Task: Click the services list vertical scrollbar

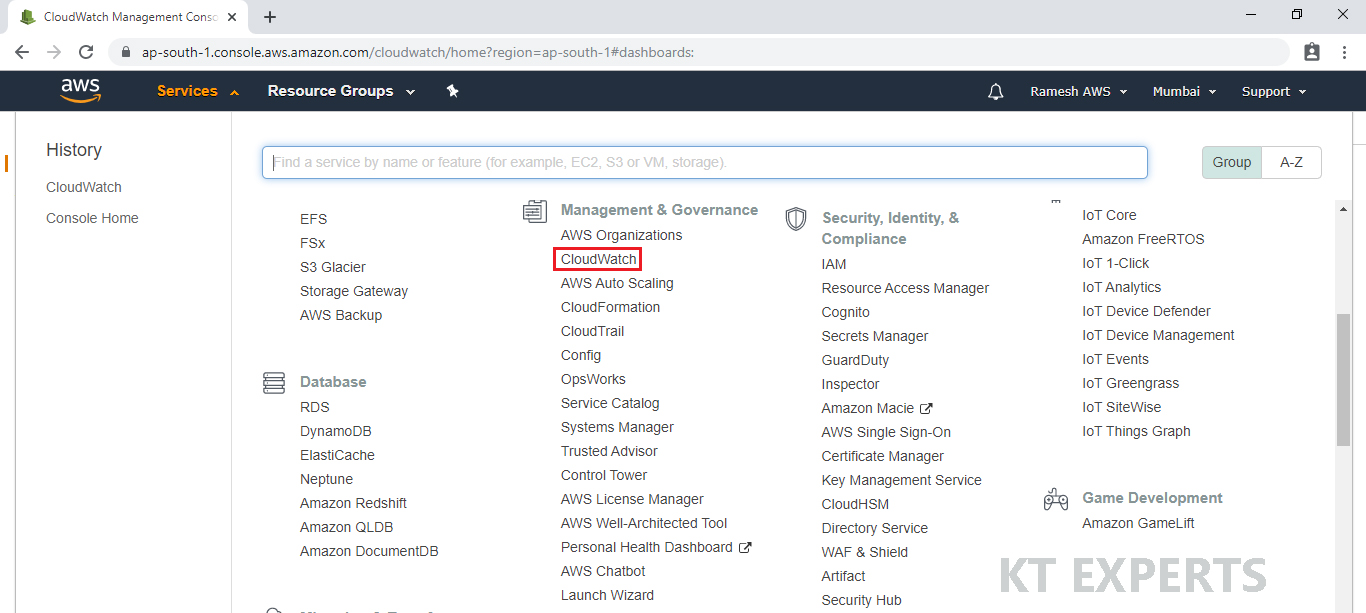Action: point(1343,379)
